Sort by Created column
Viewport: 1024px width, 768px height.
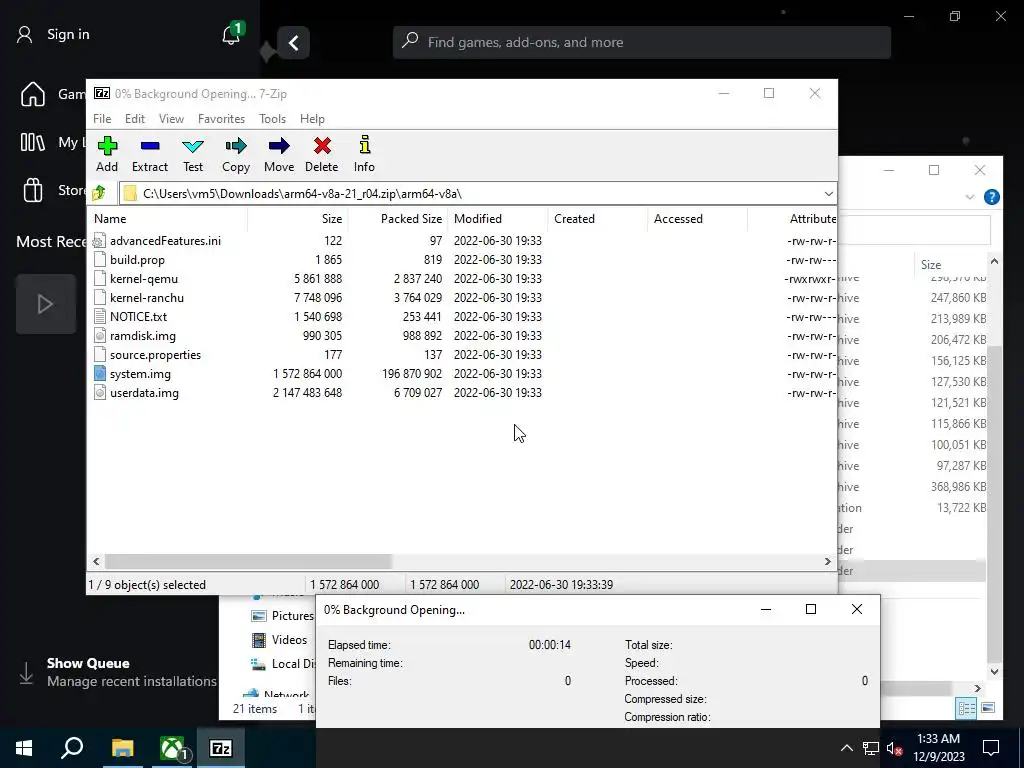click(x=598, y=219)
